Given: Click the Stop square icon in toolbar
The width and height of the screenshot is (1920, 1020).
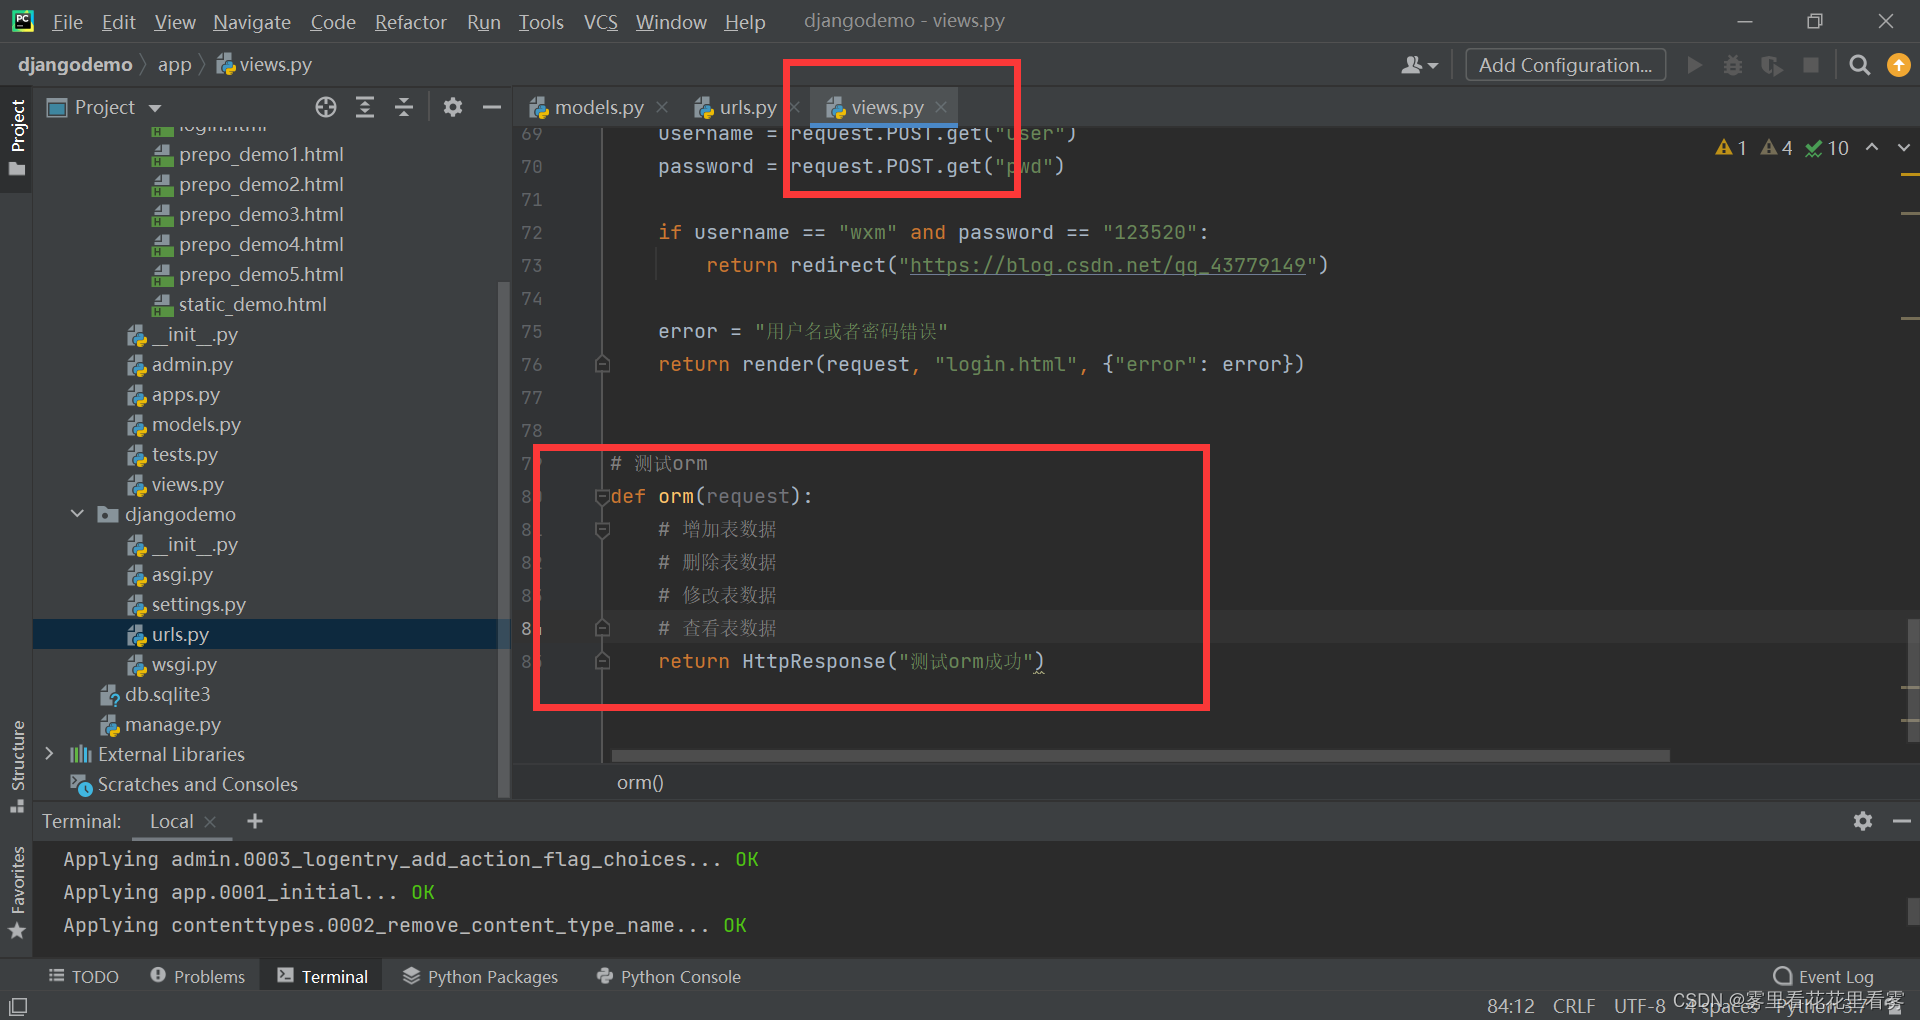Looking at the screenshot, I should click(x=1810, y=65).
